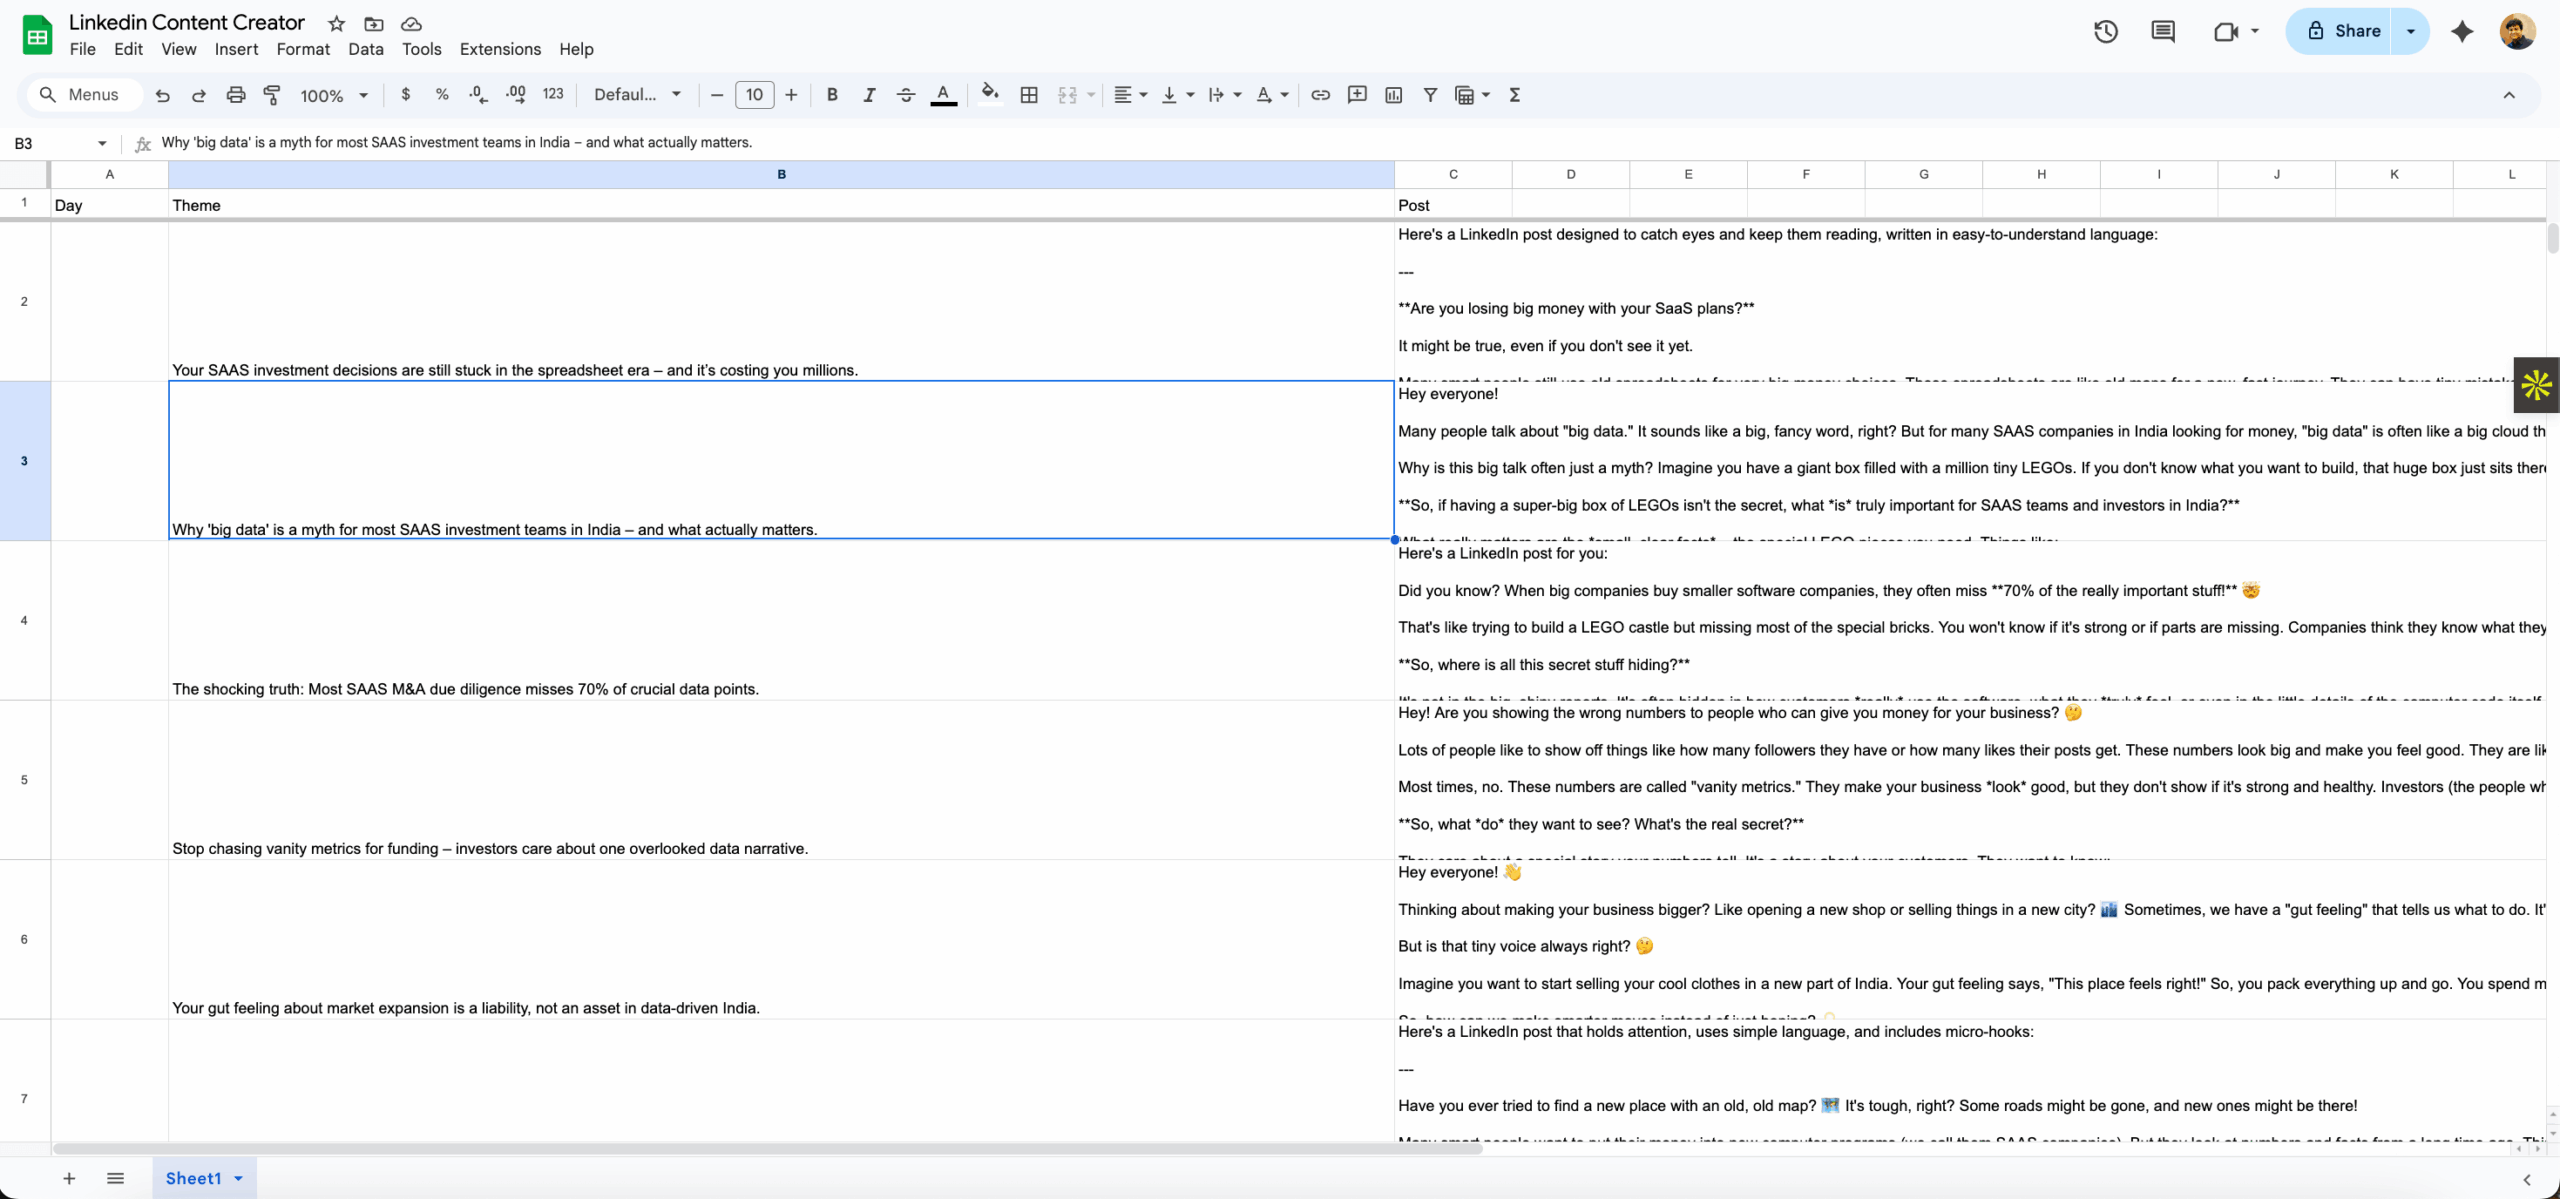
Task: Click the insert chart icon
Action: (x=1393, y=95)
